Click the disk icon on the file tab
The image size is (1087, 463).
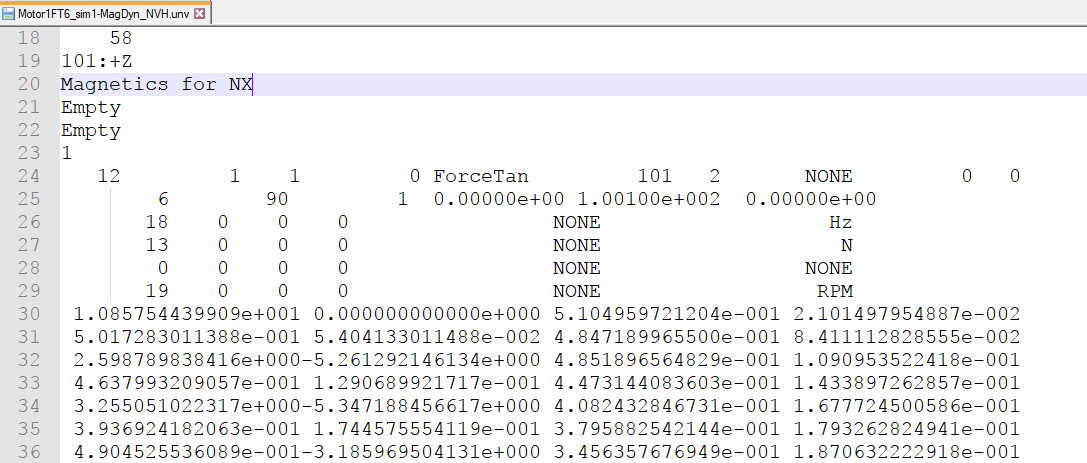10,13
